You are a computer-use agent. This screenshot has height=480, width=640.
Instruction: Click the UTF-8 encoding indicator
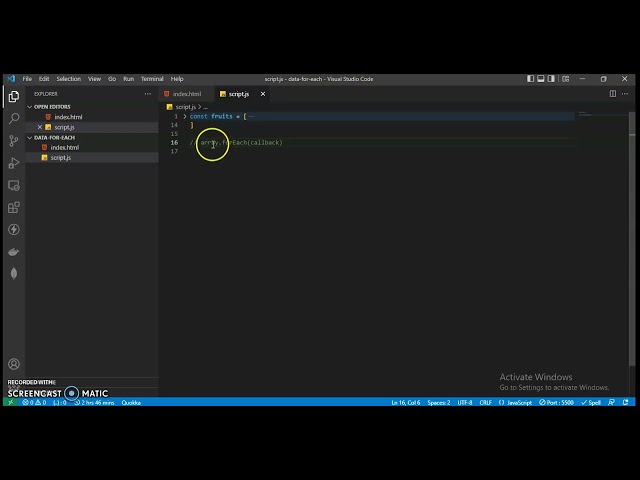pyautogui.click(x=465, y=402)
